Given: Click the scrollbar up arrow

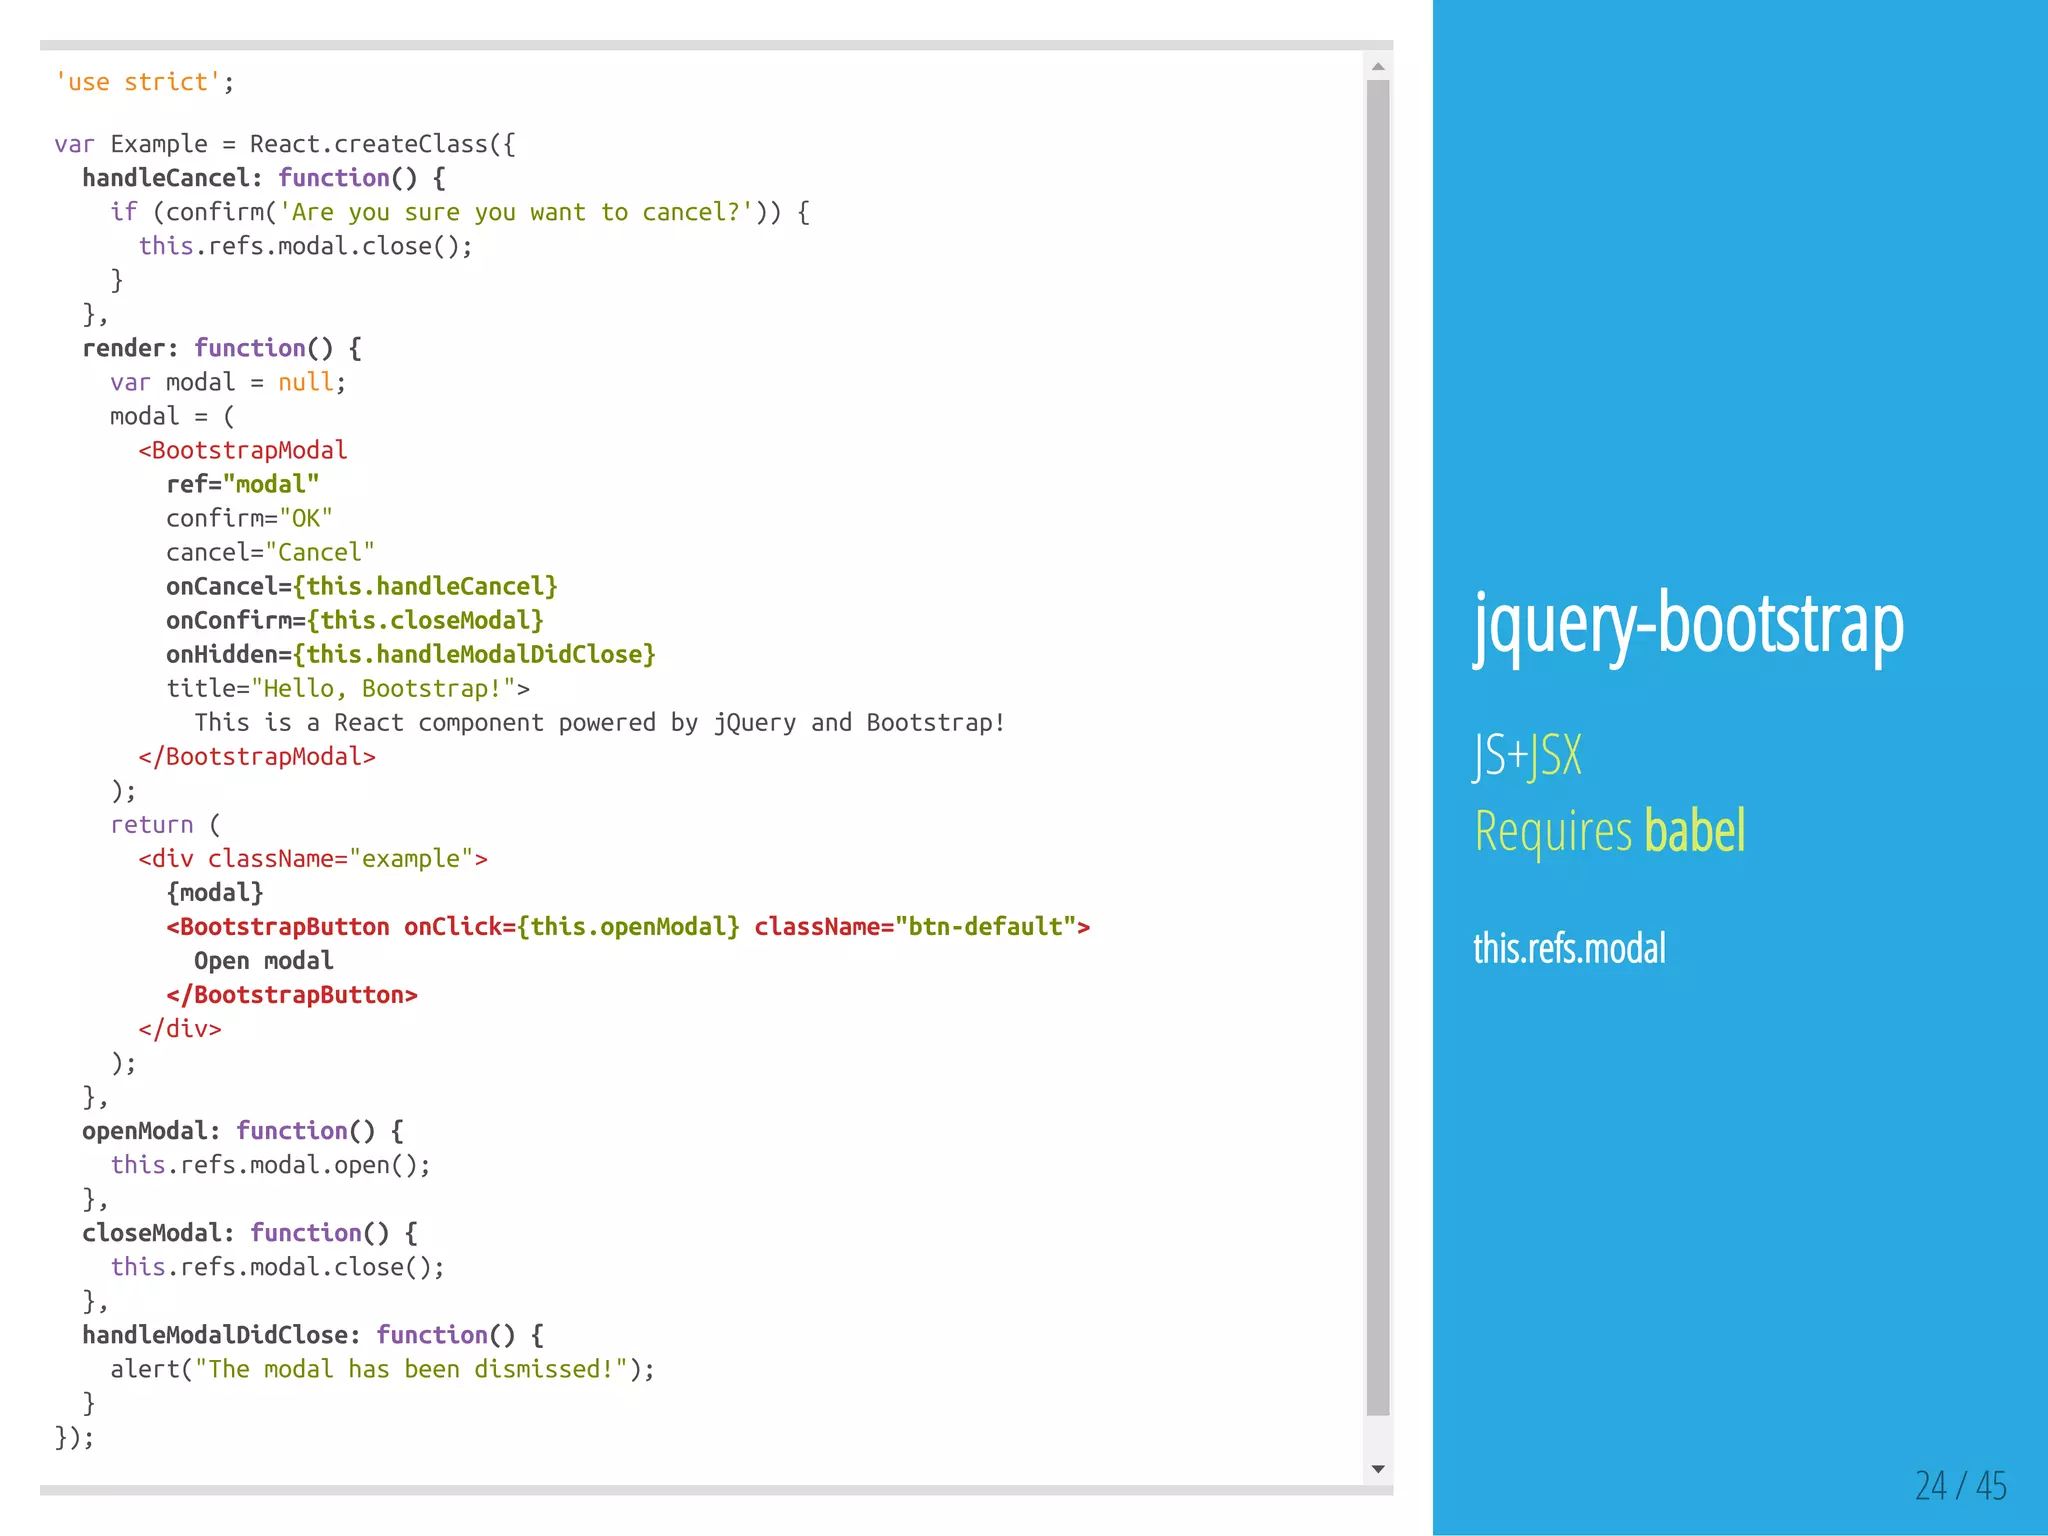Looking at the screenshot, I should (x=1378, y=67).
